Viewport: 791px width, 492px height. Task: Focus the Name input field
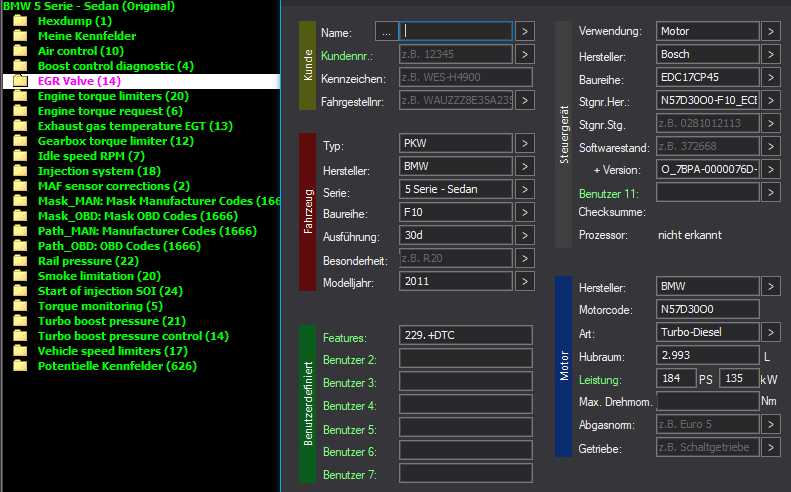456,31
